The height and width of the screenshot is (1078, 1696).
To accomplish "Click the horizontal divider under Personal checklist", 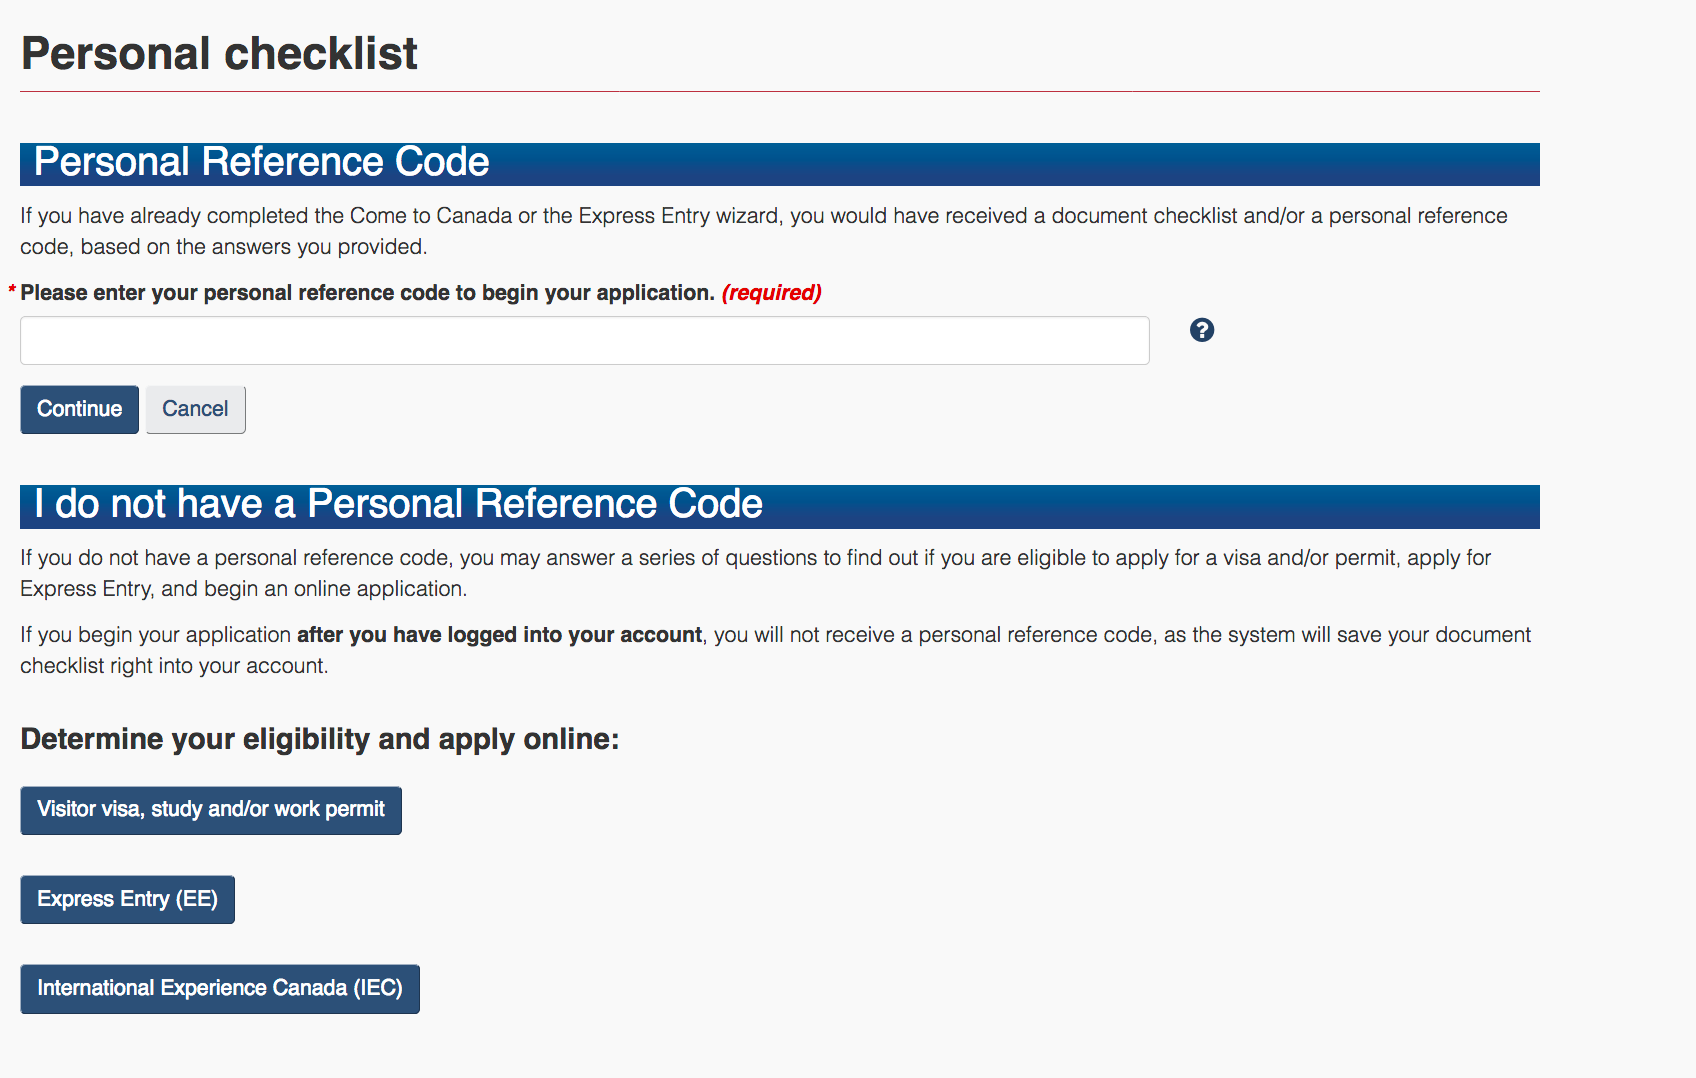I will pyautogui.click(x=780, y=92).
